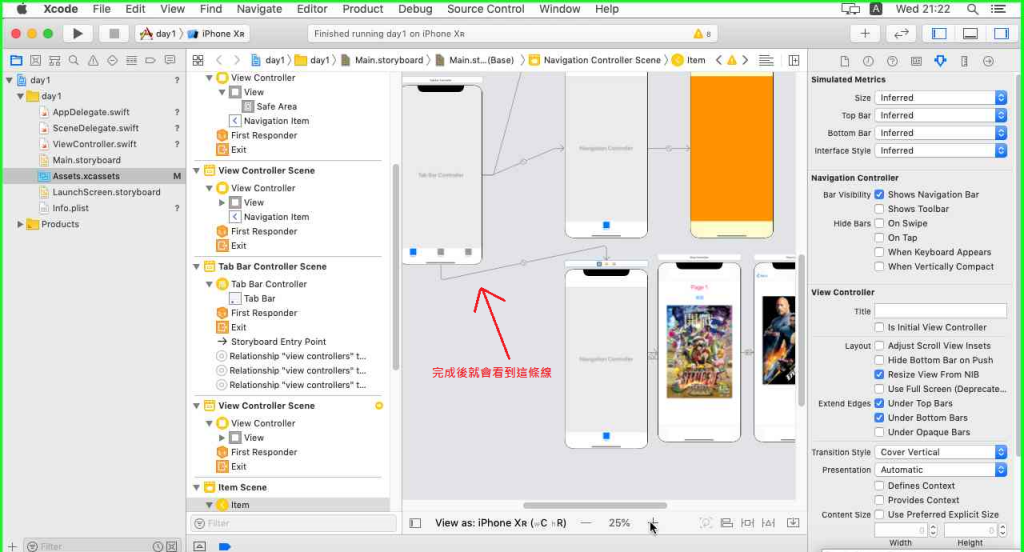Open the Source Control menu
Viewport: 1024px width, 552px height.
(x=485, y=9)
